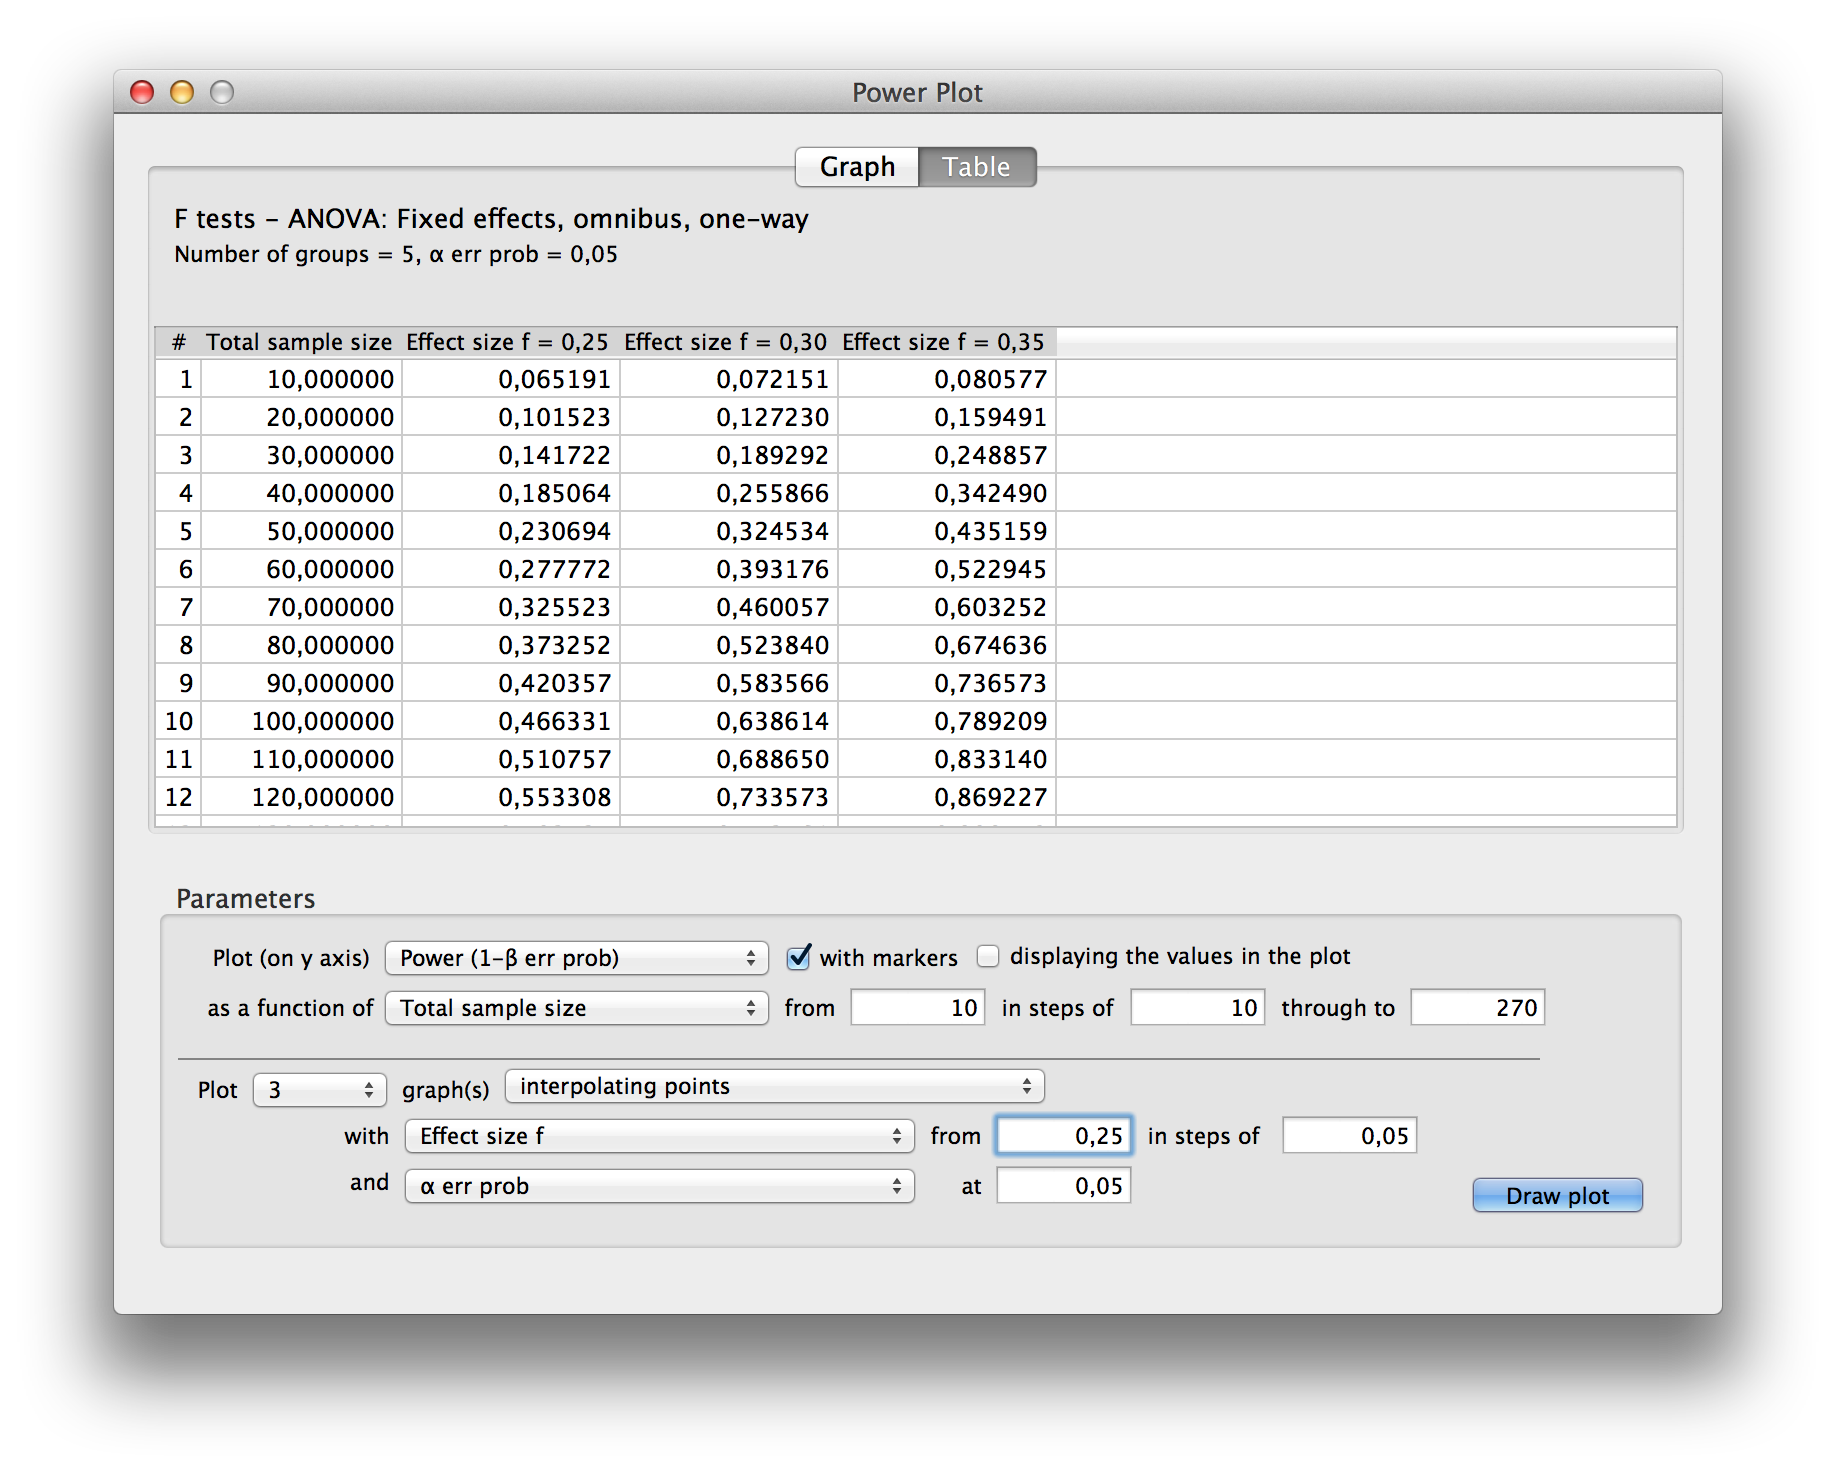Click the α err prob 'at' field
Image resolution: width=1836 pixels, height=1472 pixels.
1064,1185
